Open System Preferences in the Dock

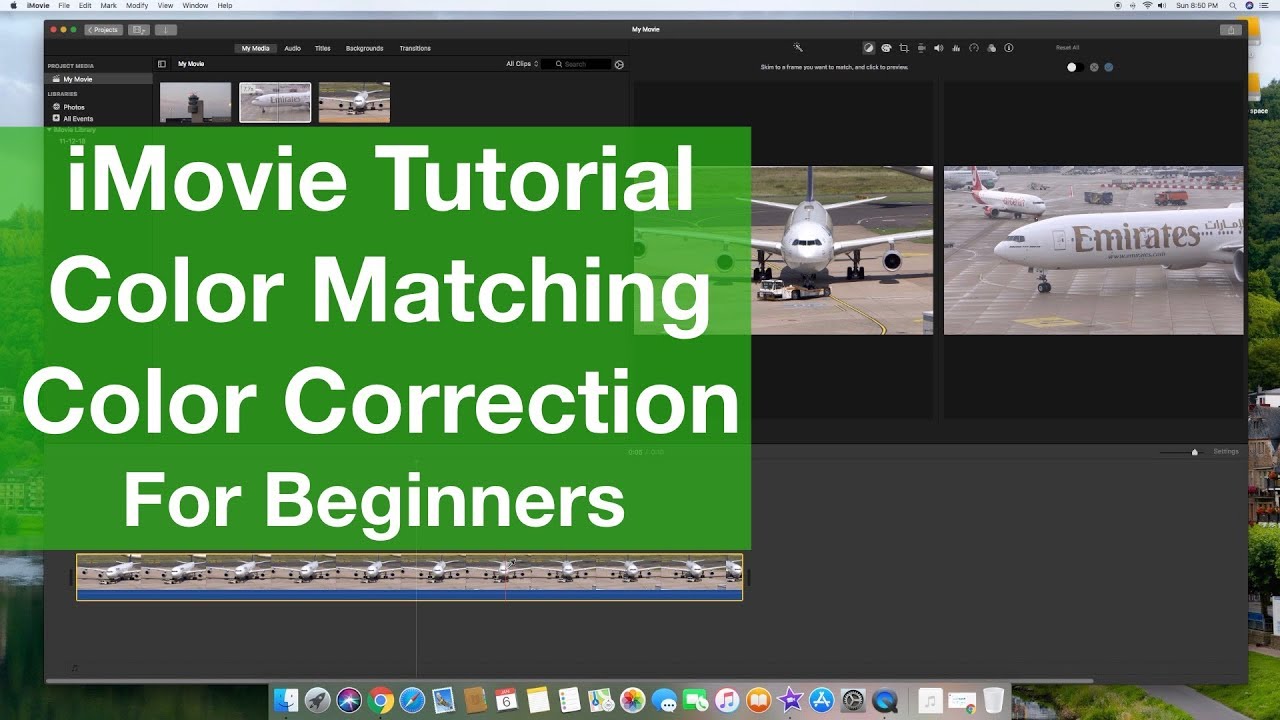tap(853, 700)
